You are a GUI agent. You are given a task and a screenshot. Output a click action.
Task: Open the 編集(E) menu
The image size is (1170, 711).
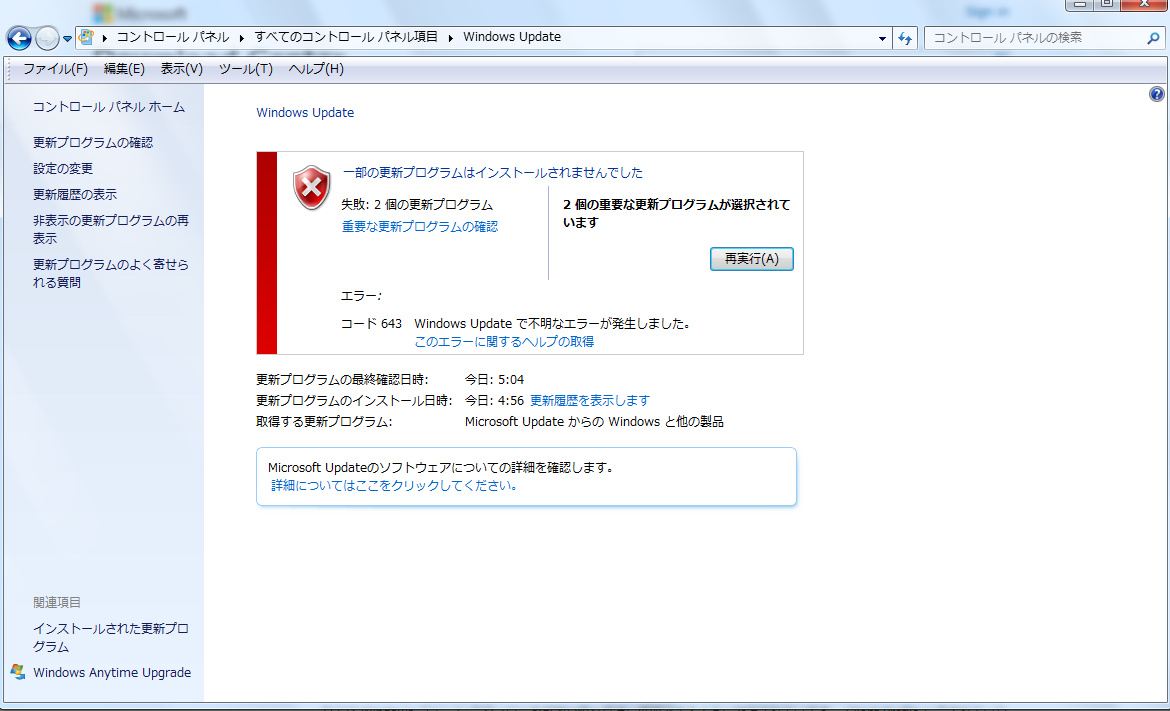coord(124,69)
